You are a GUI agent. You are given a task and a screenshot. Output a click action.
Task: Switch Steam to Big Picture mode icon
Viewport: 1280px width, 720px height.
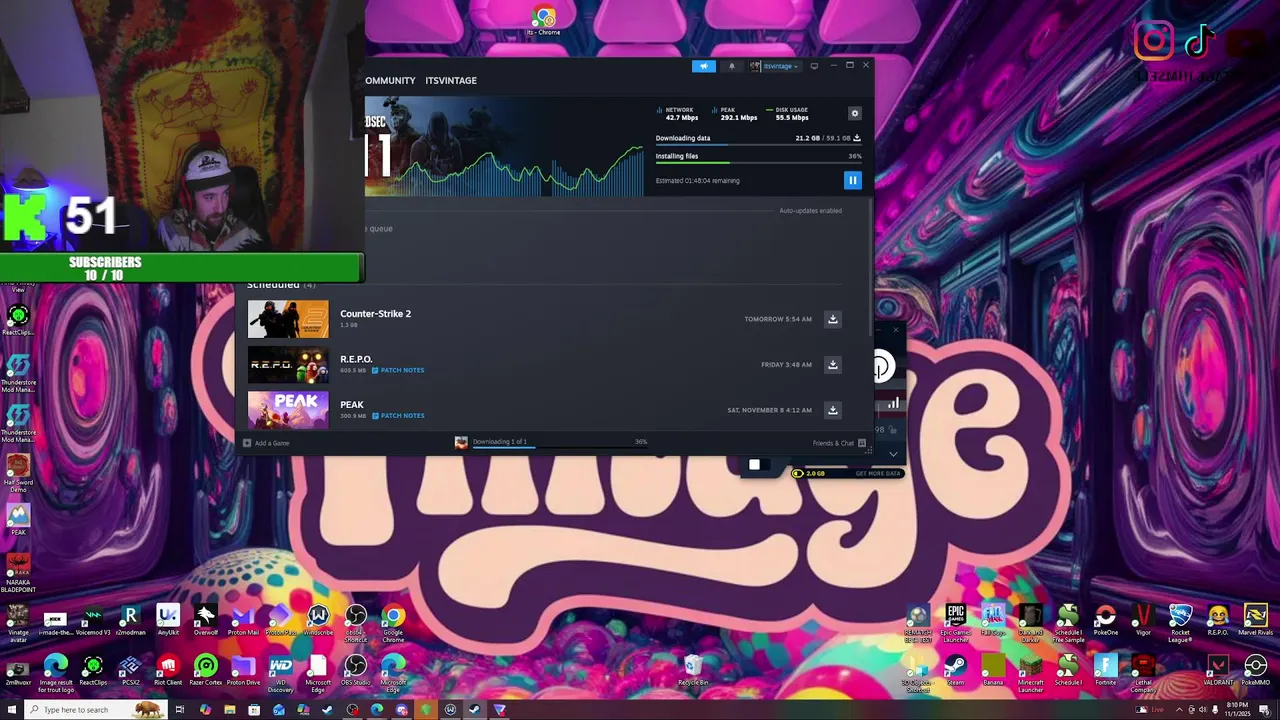[814, 66]
